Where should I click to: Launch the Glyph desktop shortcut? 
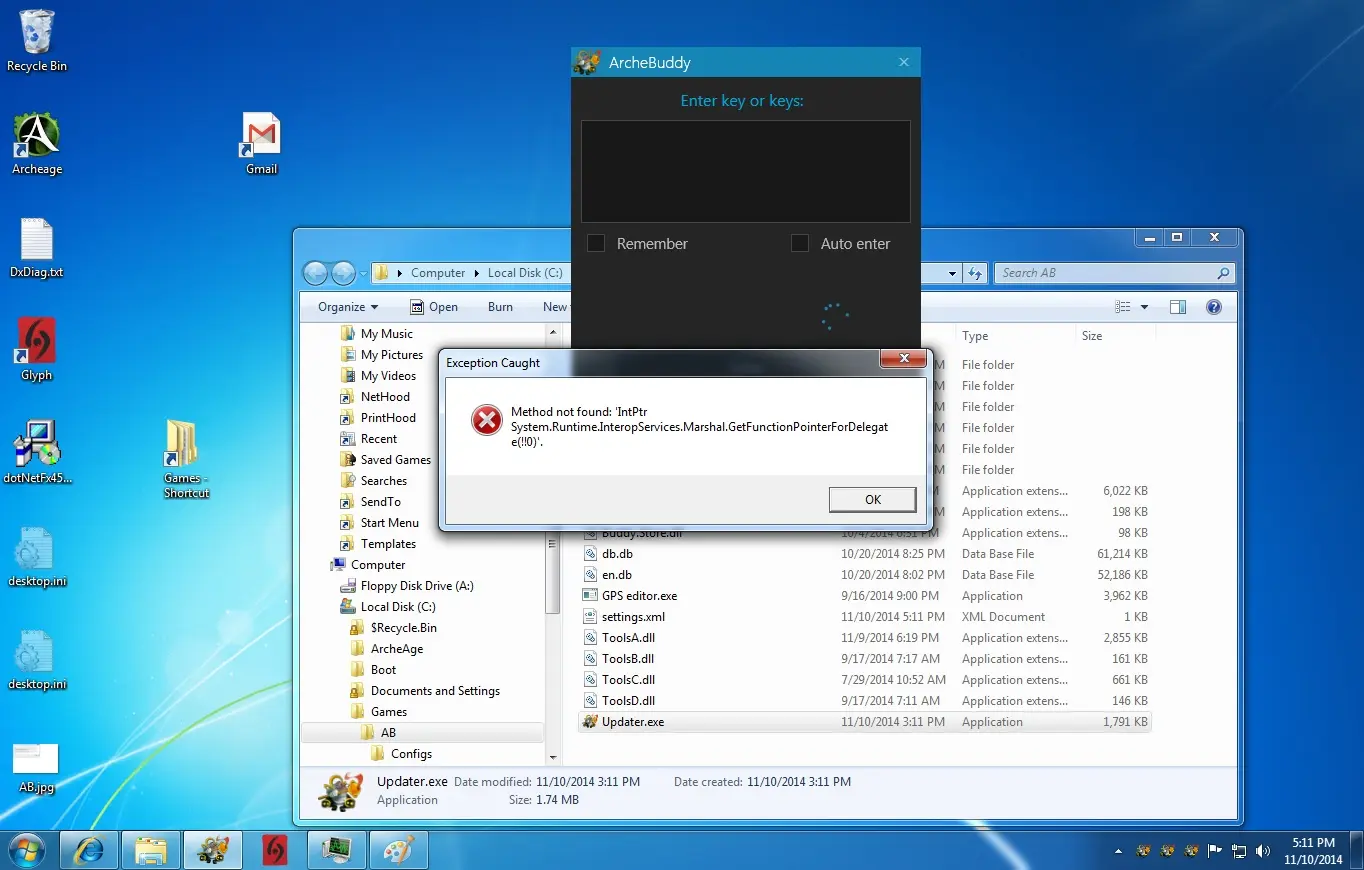(37, 350)
